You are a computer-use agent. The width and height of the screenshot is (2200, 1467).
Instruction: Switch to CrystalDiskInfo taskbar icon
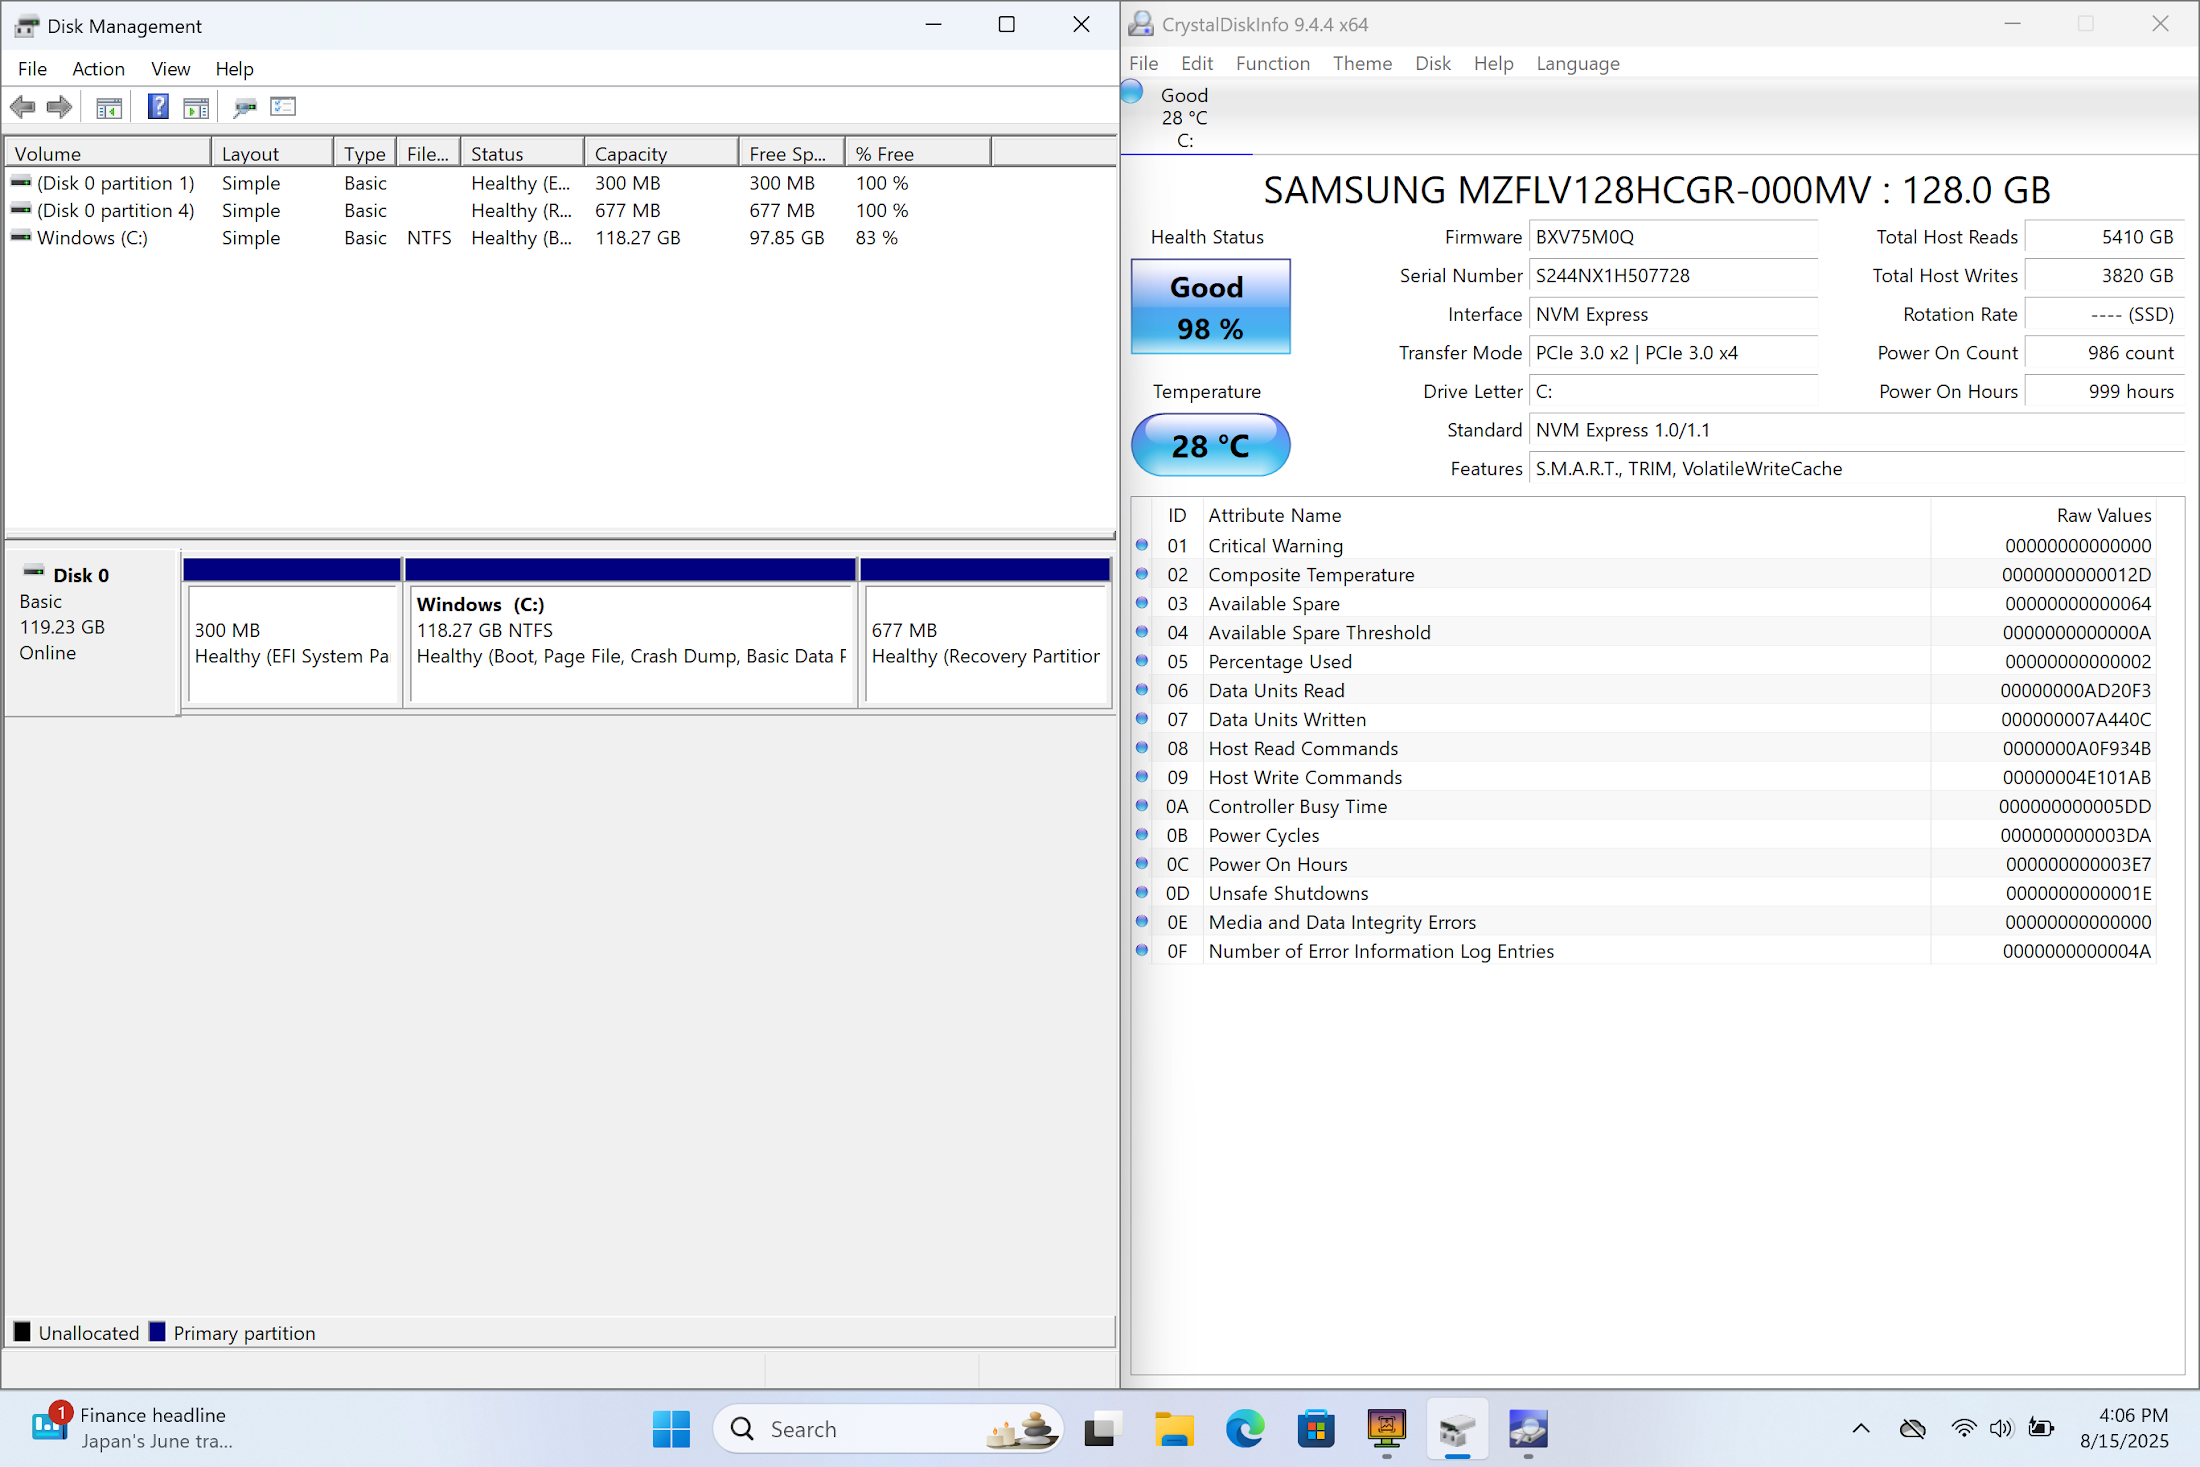[1528, 1428]
